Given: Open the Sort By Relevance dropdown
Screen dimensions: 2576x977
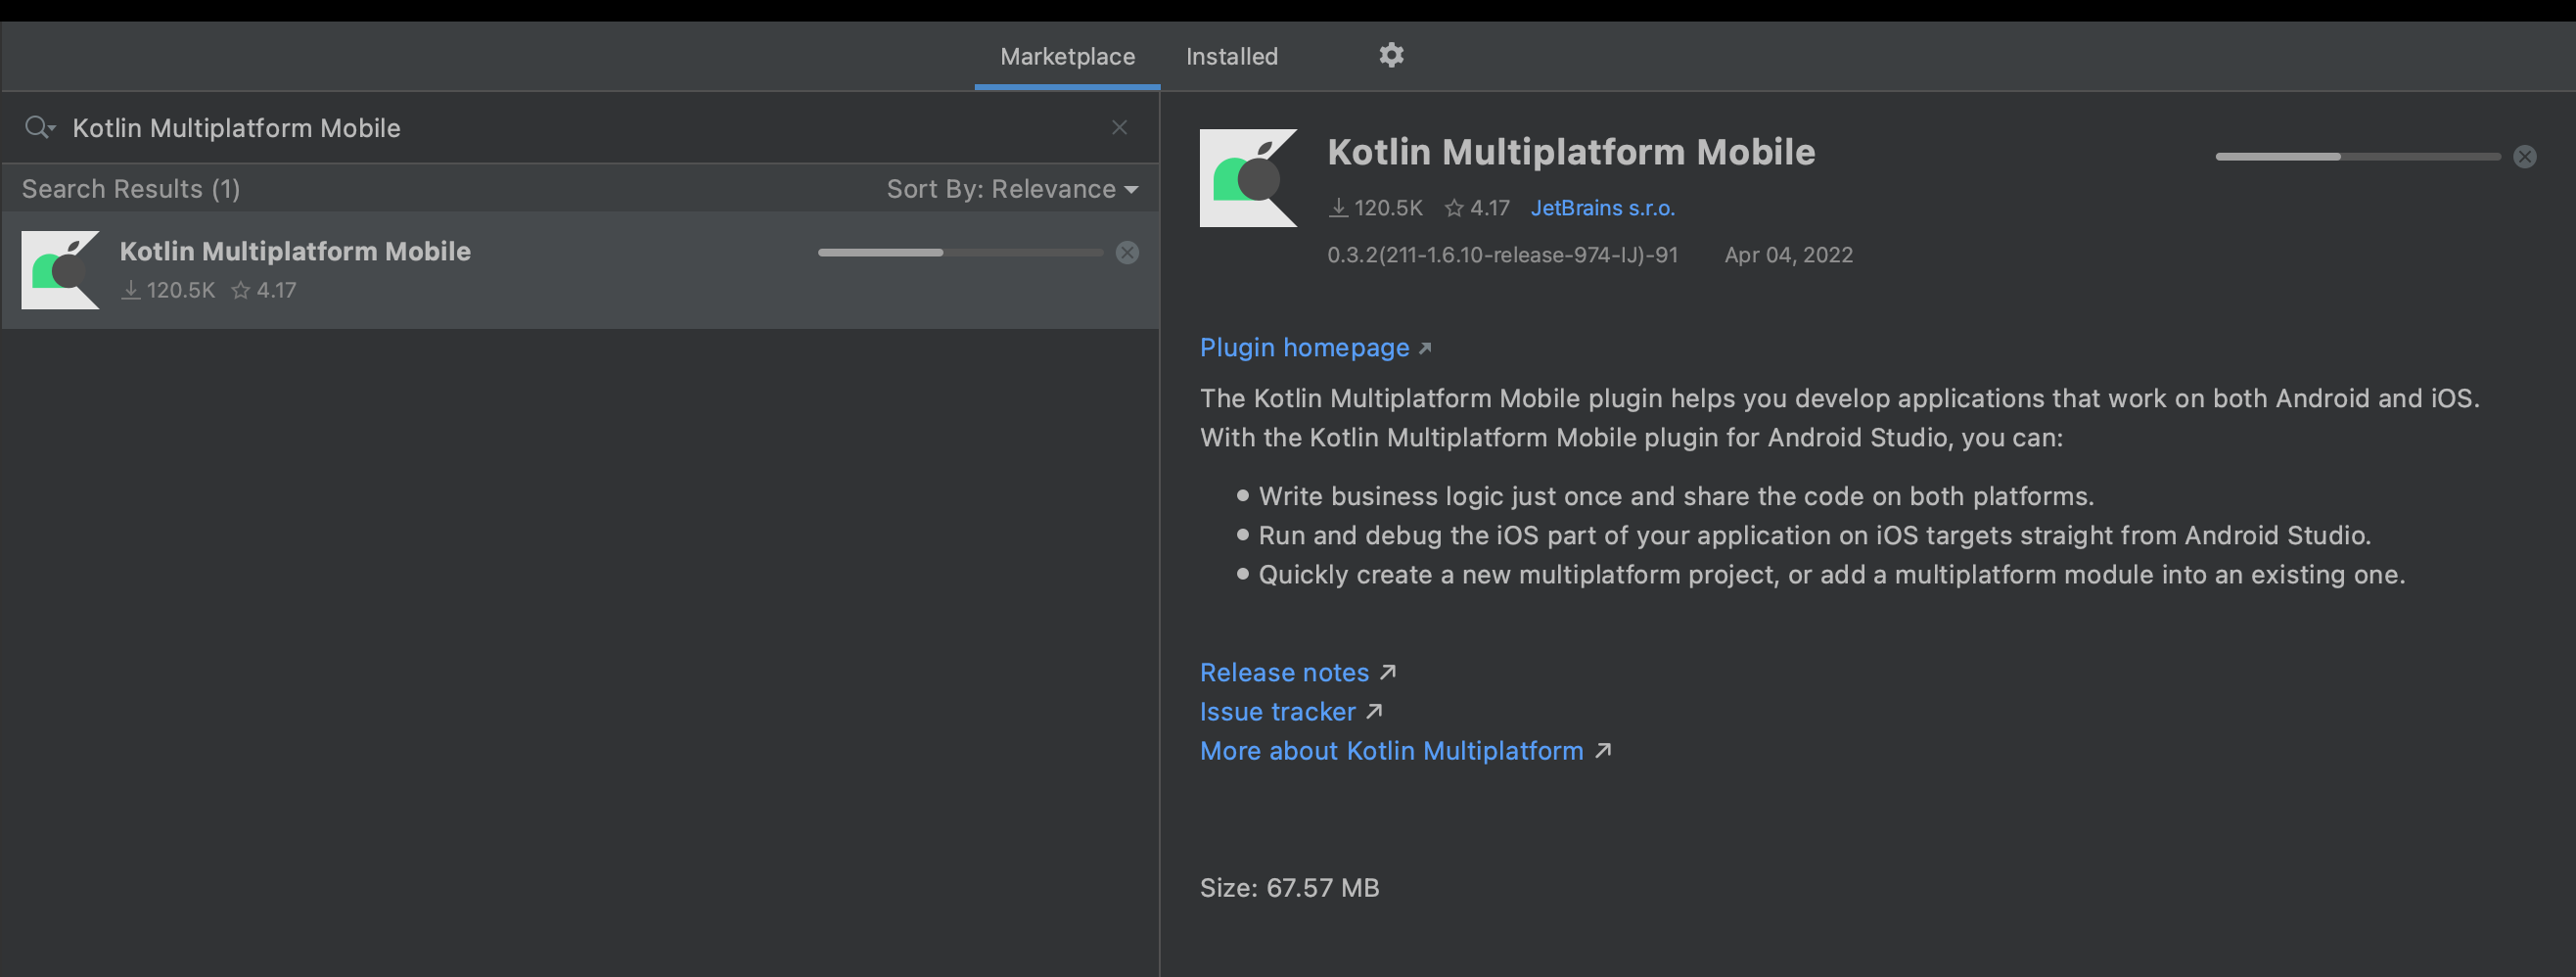Looking at the screenshot, I should [x=1012, y=189].
